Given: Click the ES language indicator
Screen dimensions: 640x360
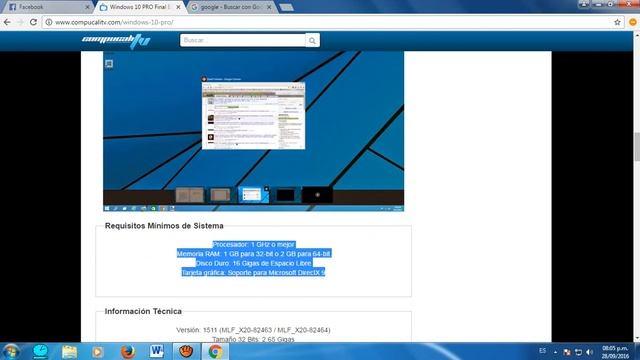Looking at the screenshot, I should pos(542,351).
